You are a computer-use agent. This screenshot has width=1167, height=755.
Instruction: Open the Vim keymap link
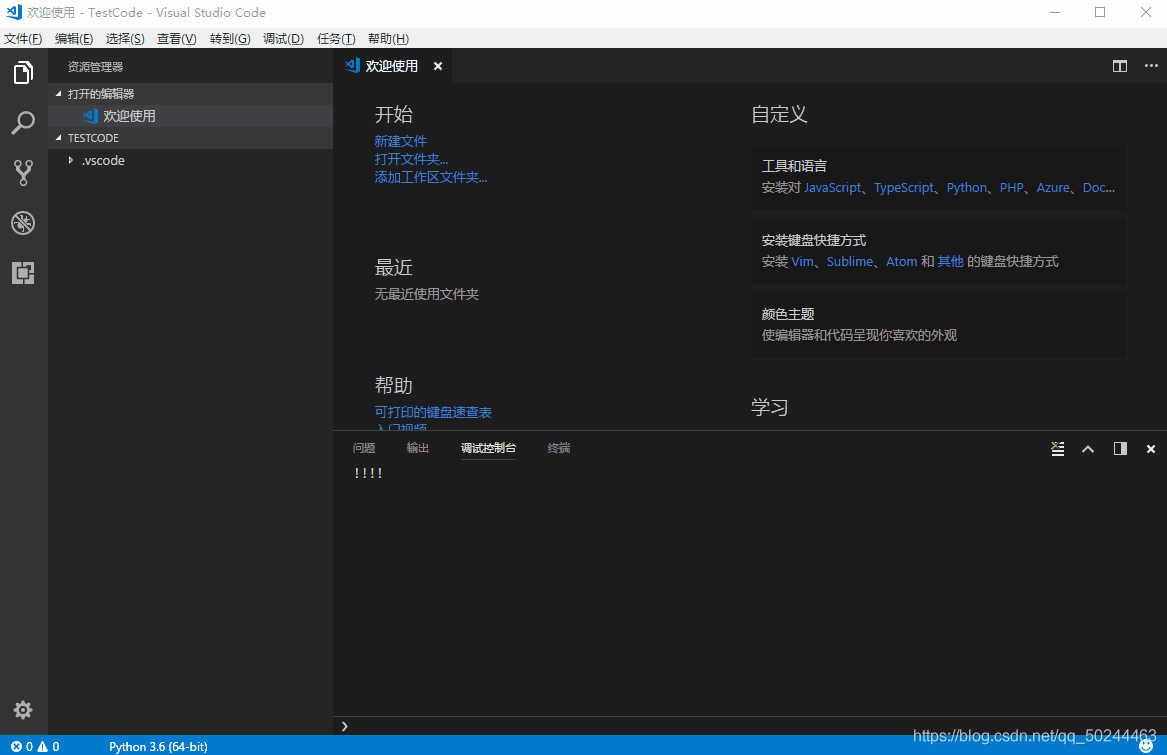[802, 261]
